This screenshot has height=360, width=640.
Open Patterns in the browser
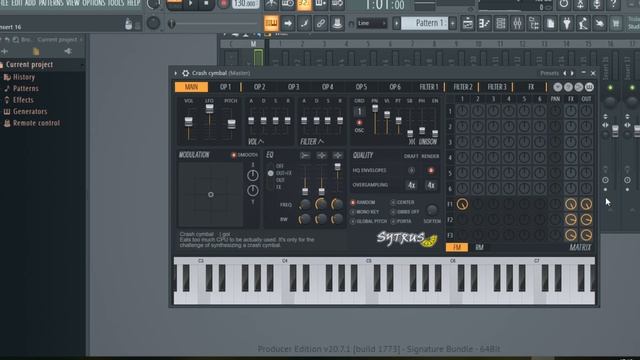click(x=25, y=88)
